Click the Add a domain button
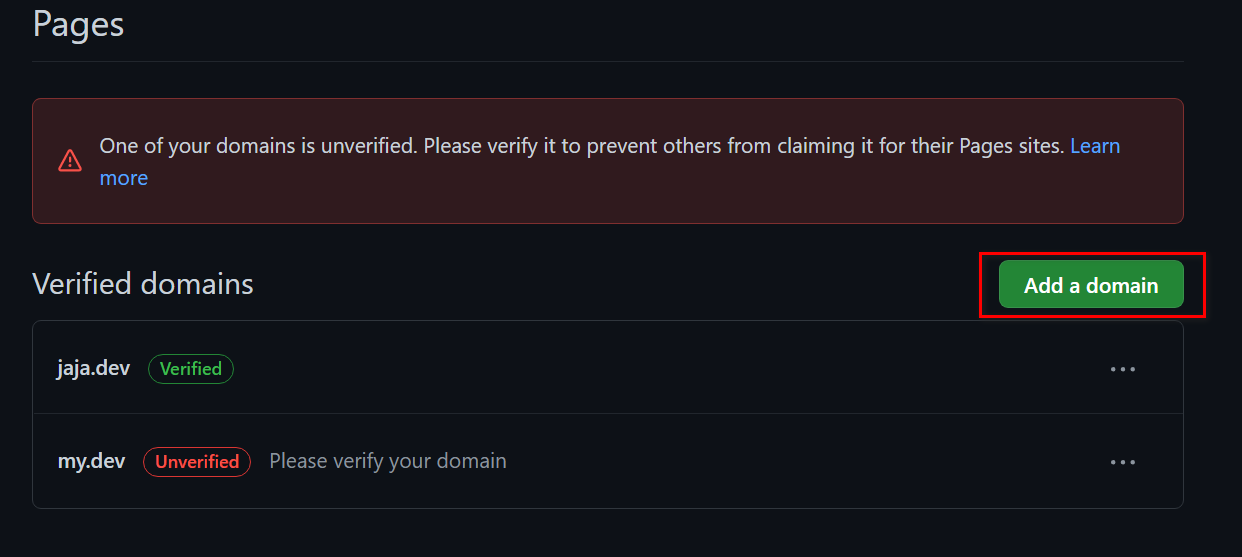This screenshot has width=1242, height=557. tap(1091, 285)
